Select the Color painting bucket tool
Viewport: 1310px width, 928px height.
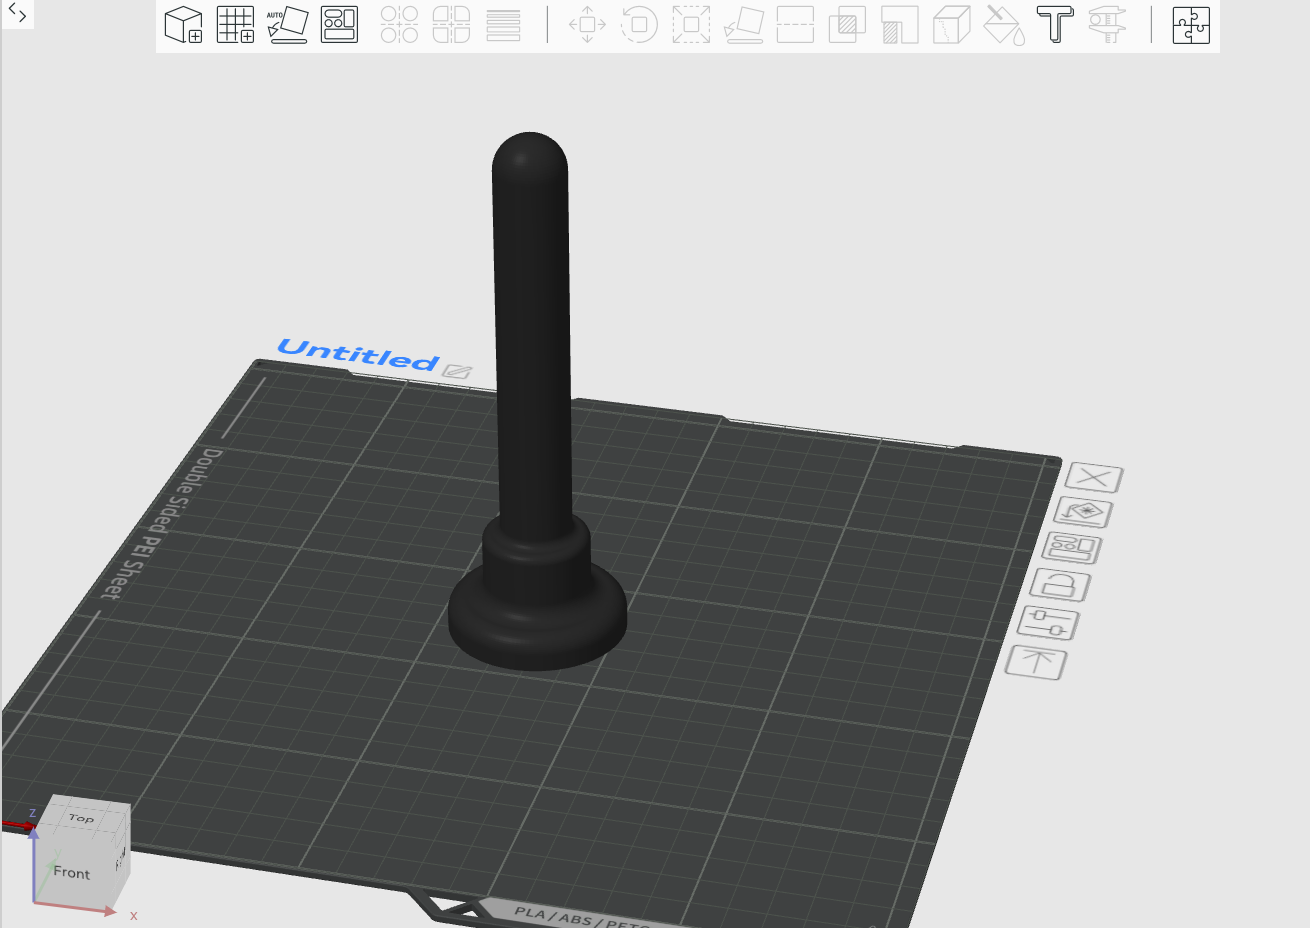coord(1004,25)
